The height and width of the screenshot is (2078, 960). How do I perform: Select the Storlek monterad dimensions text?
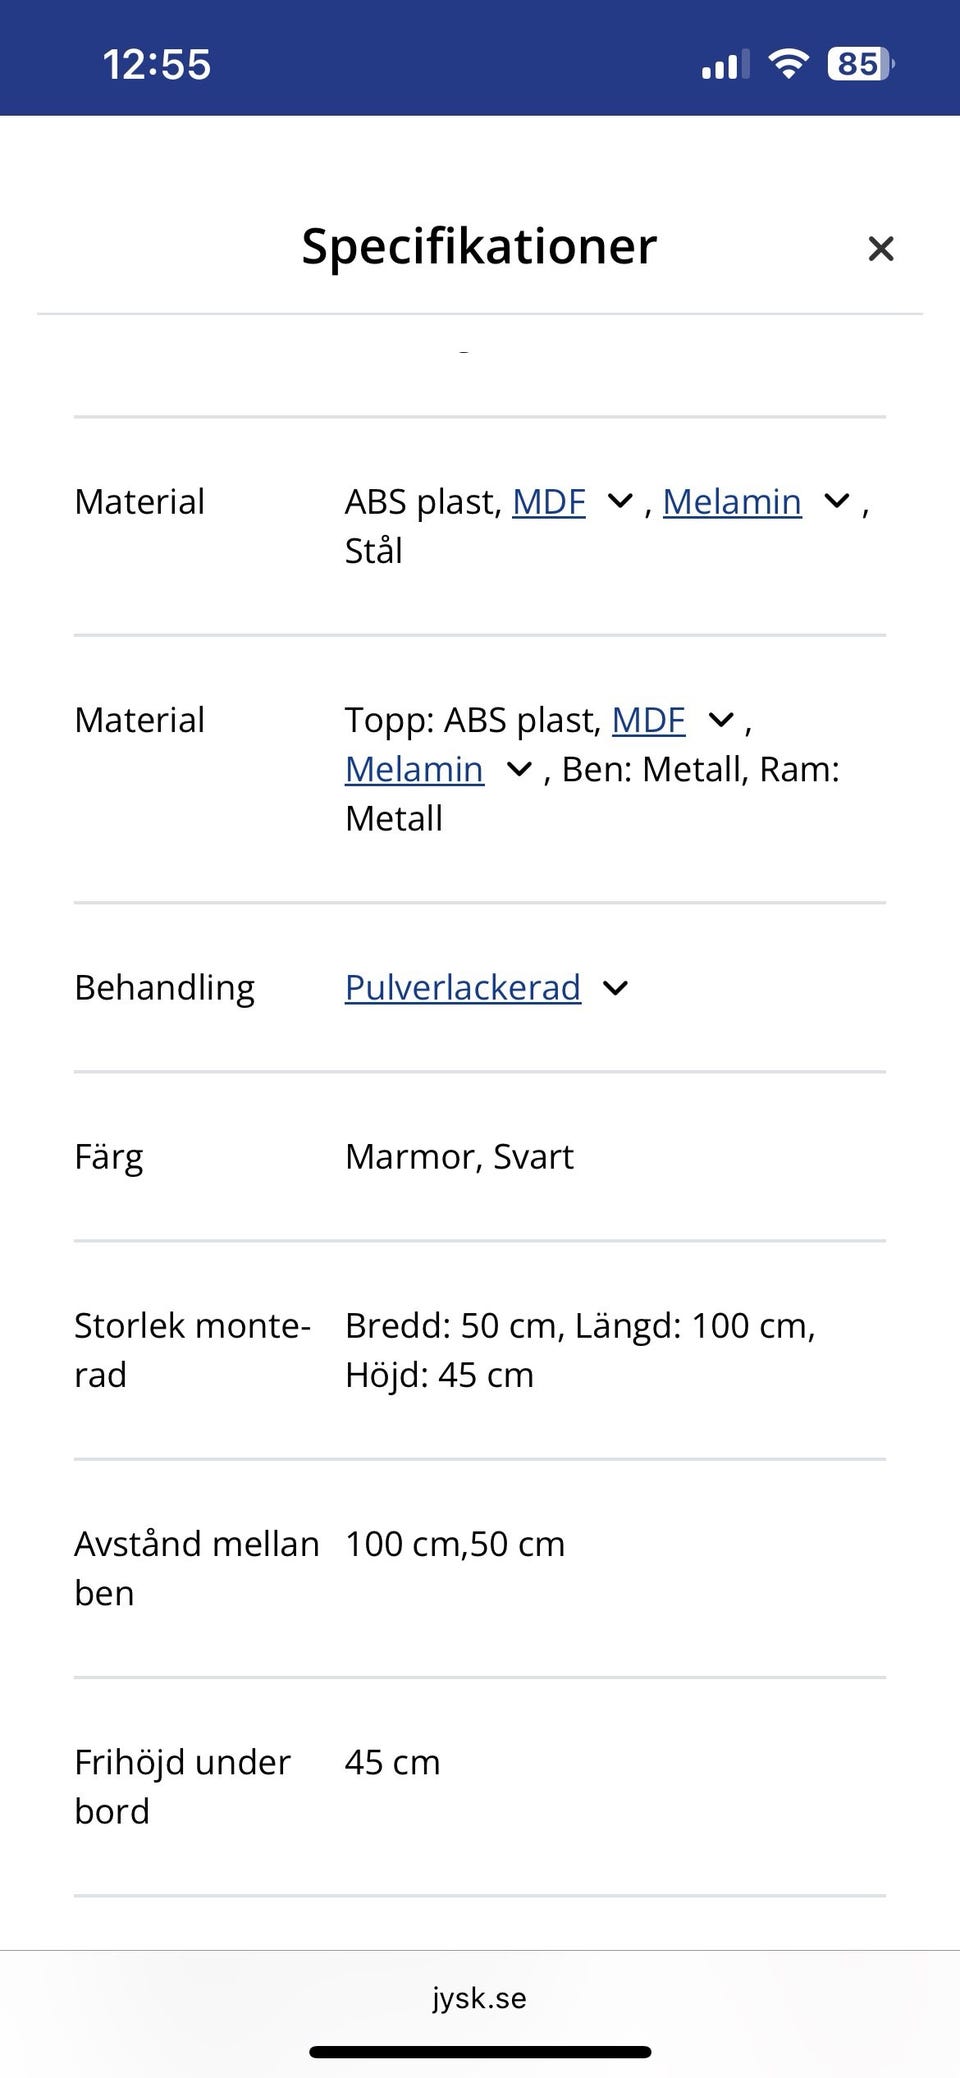coord(580,1350)
